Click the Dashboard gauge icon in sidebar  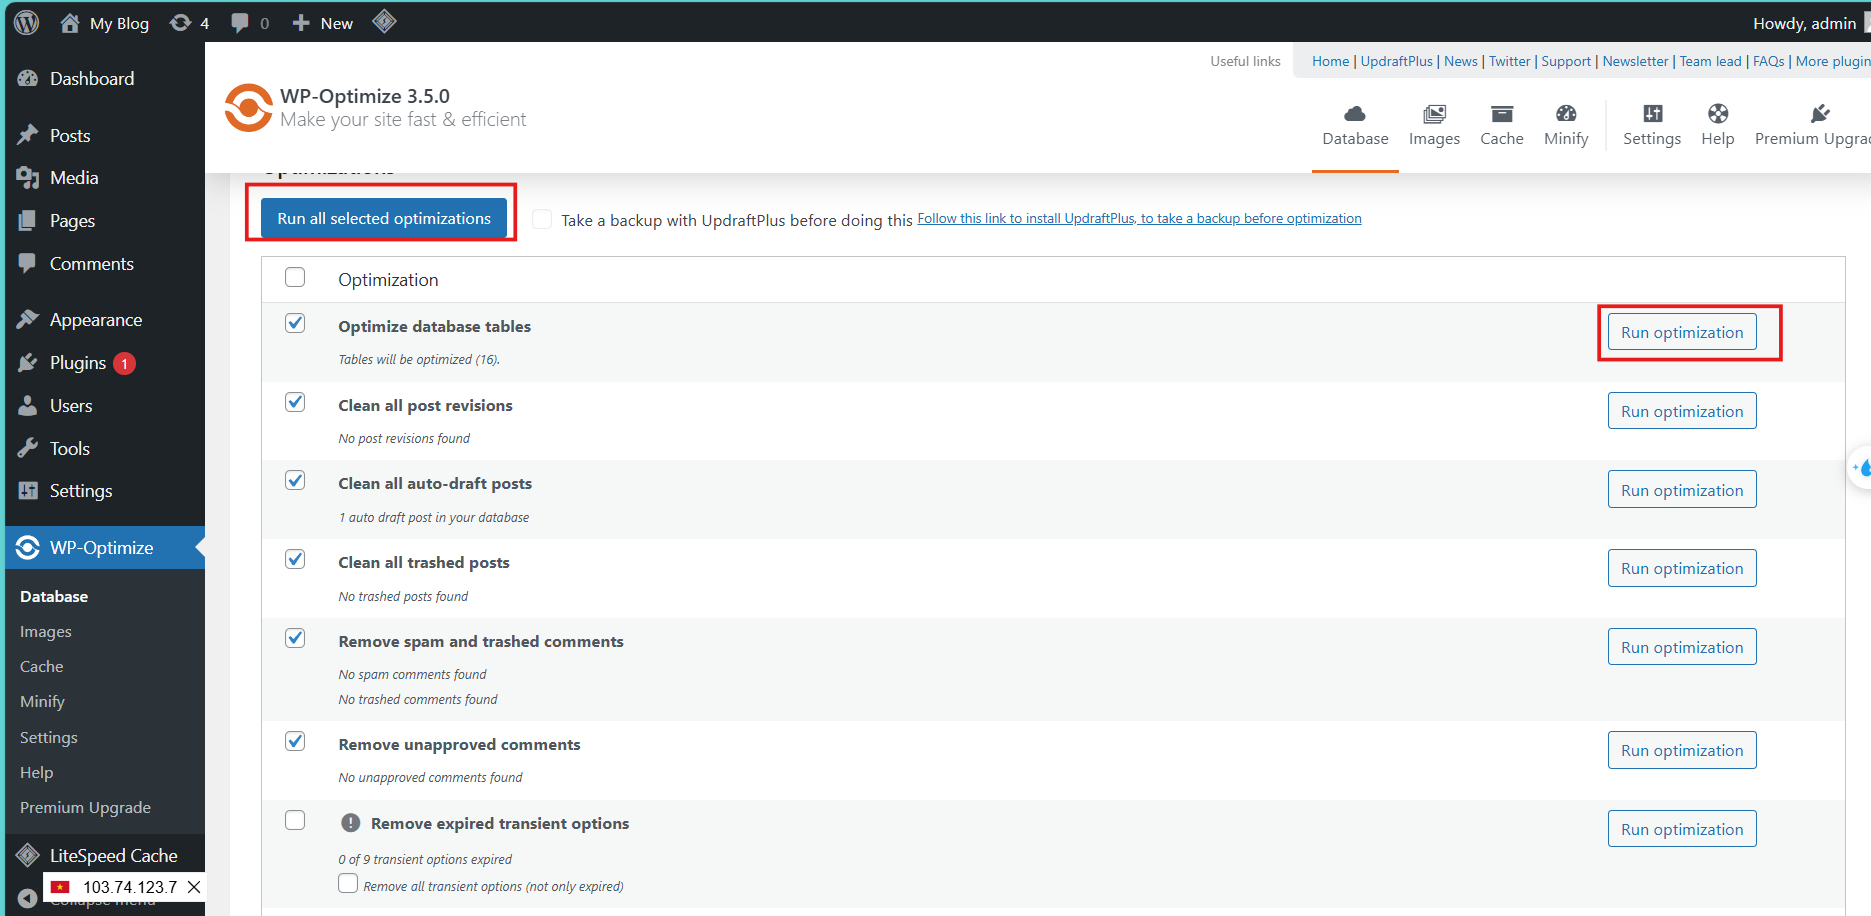click(28, 78)
